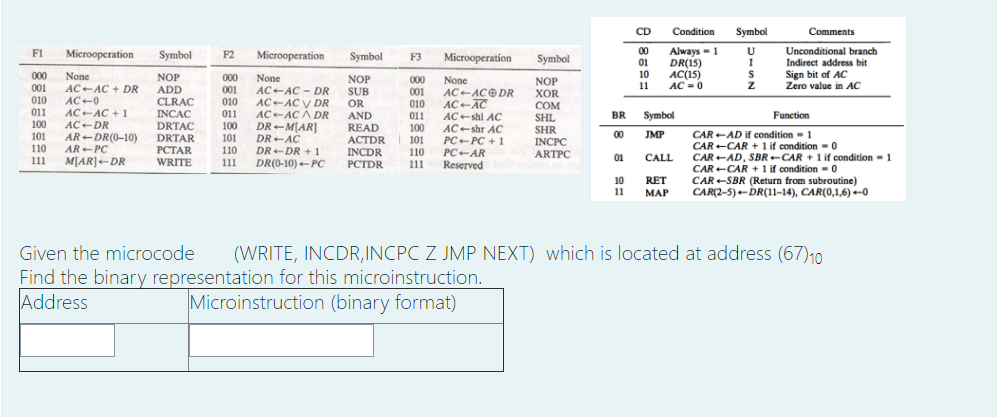
Task: Click the 'Given the microcode' text
Action: click(107, 254)
